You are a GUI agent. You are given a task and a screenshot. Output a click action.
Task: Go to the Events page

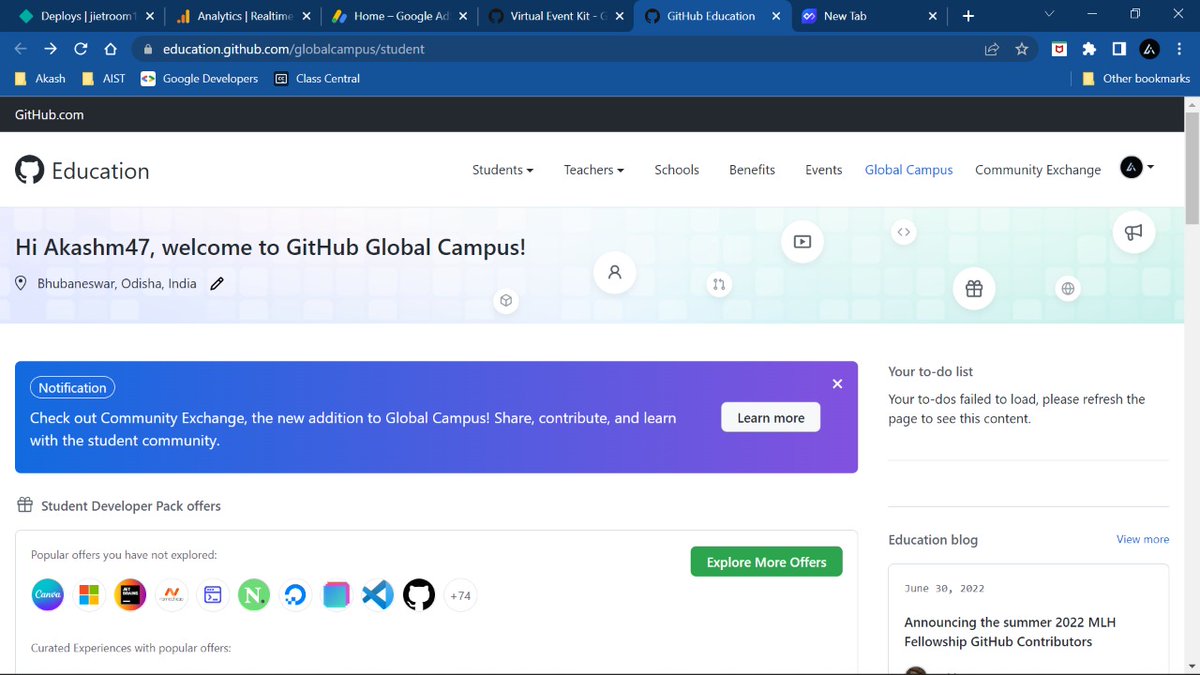824,170
